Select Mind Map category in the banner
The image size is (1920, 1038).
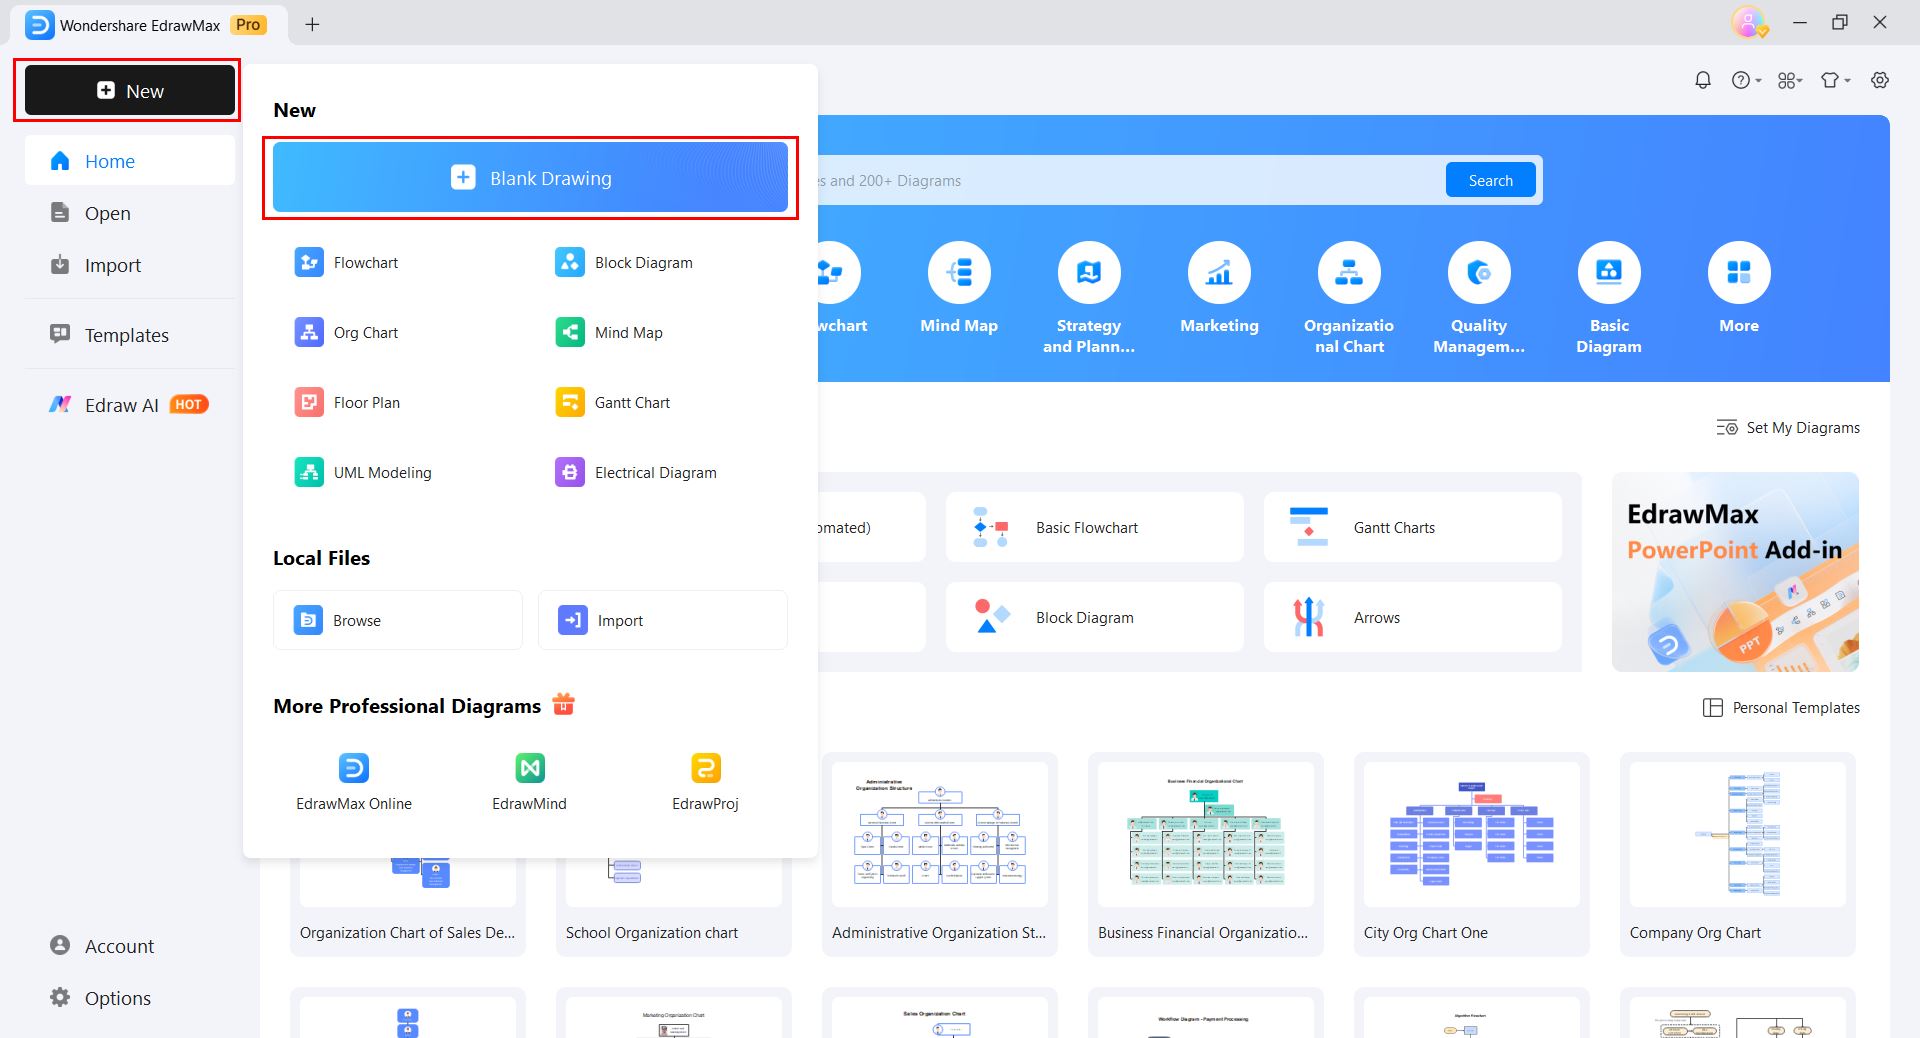[959, 288]
